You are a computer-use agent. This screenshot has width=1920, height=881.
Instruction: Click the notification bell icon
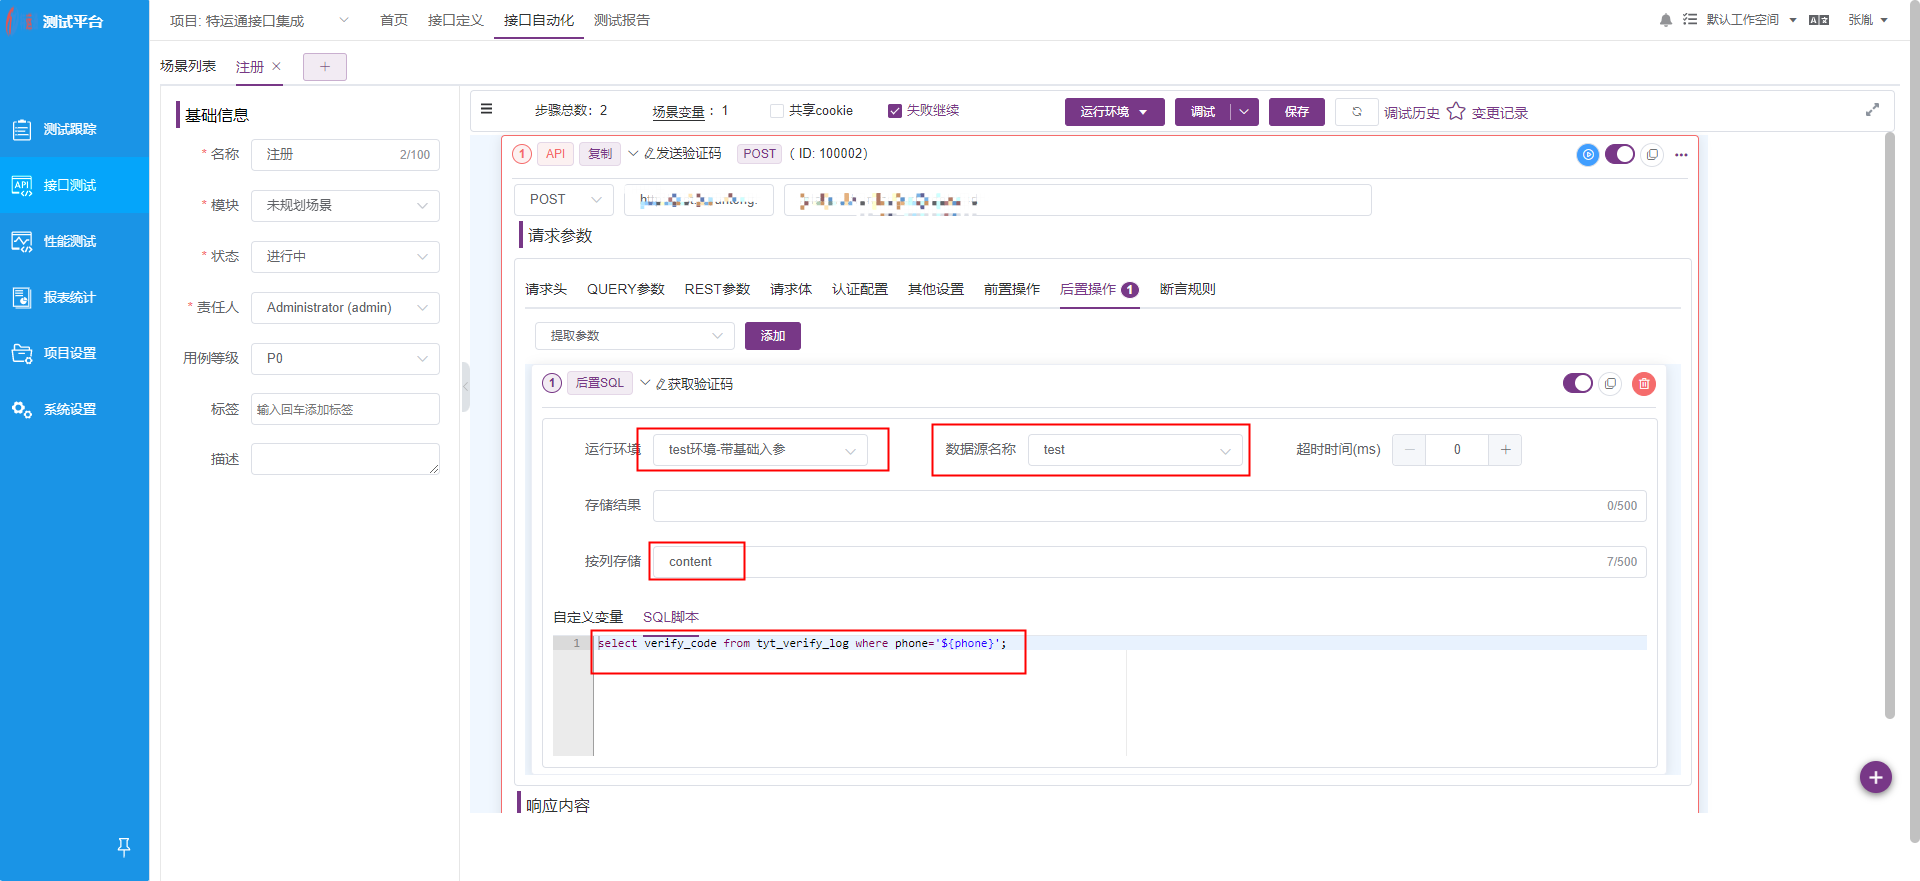(x=1665, y=20)
